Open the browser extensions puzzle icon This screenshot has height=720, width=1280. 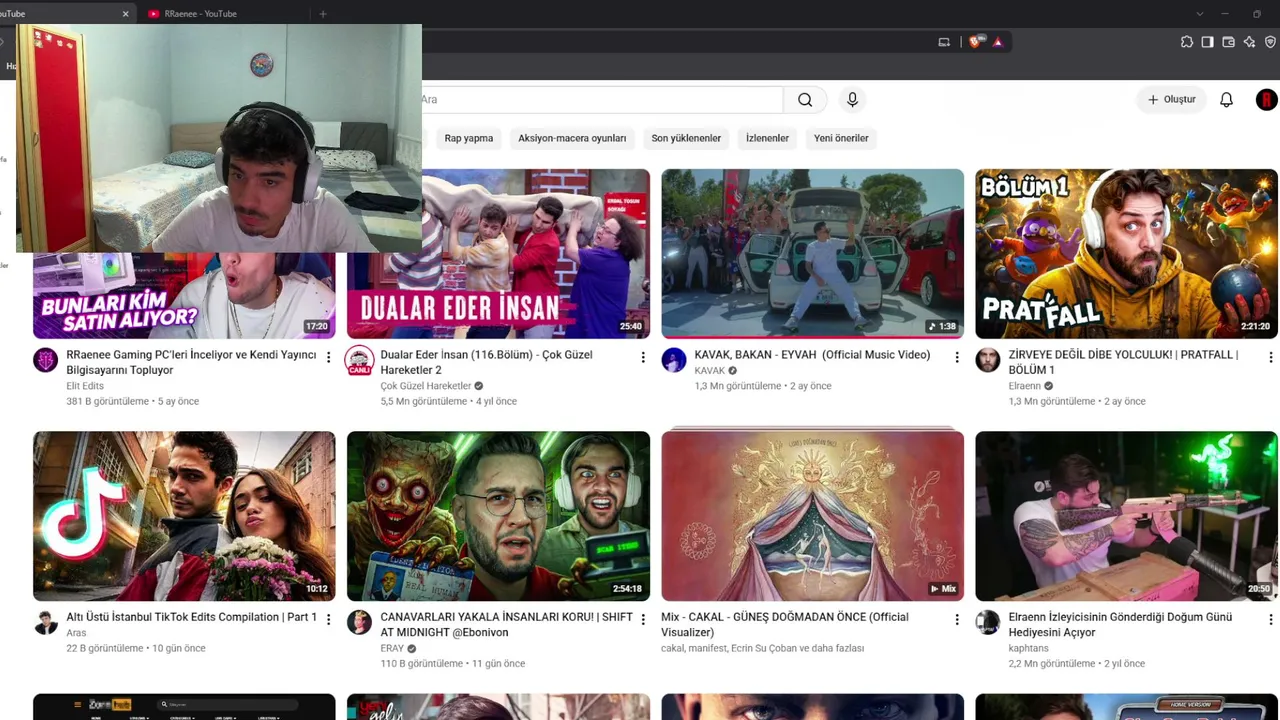[1187, 42]
